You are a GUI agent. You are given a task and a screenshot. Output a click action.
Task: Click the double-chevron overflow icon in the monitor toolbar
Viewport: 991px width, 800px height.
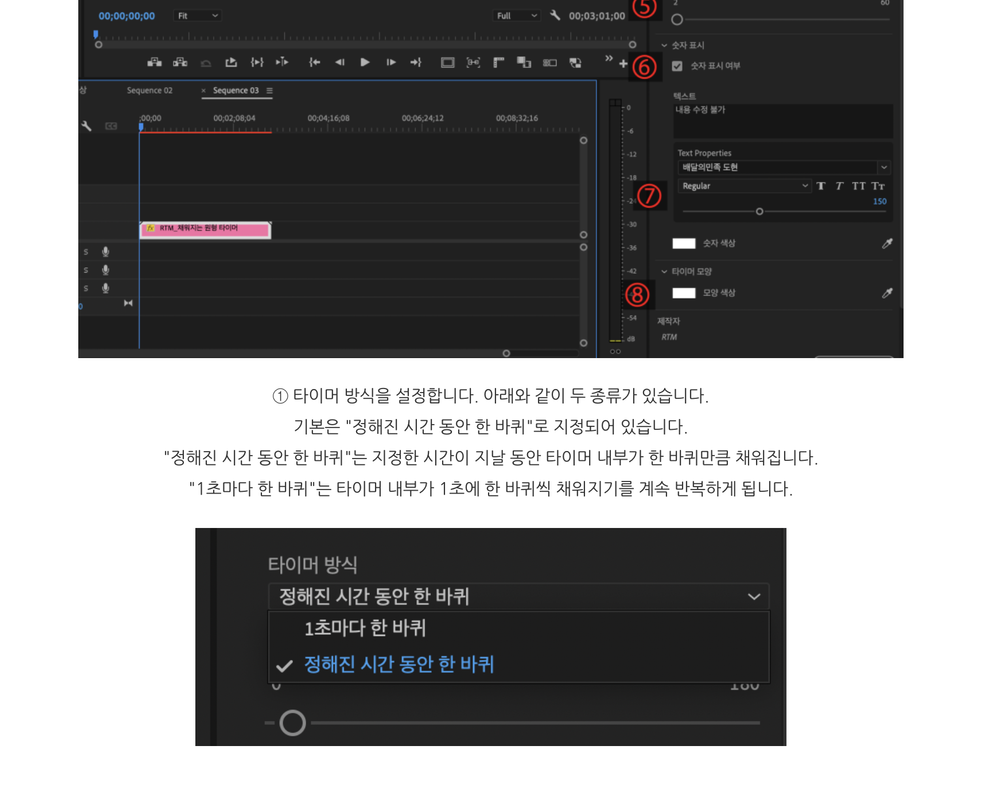tap(609, 58)
